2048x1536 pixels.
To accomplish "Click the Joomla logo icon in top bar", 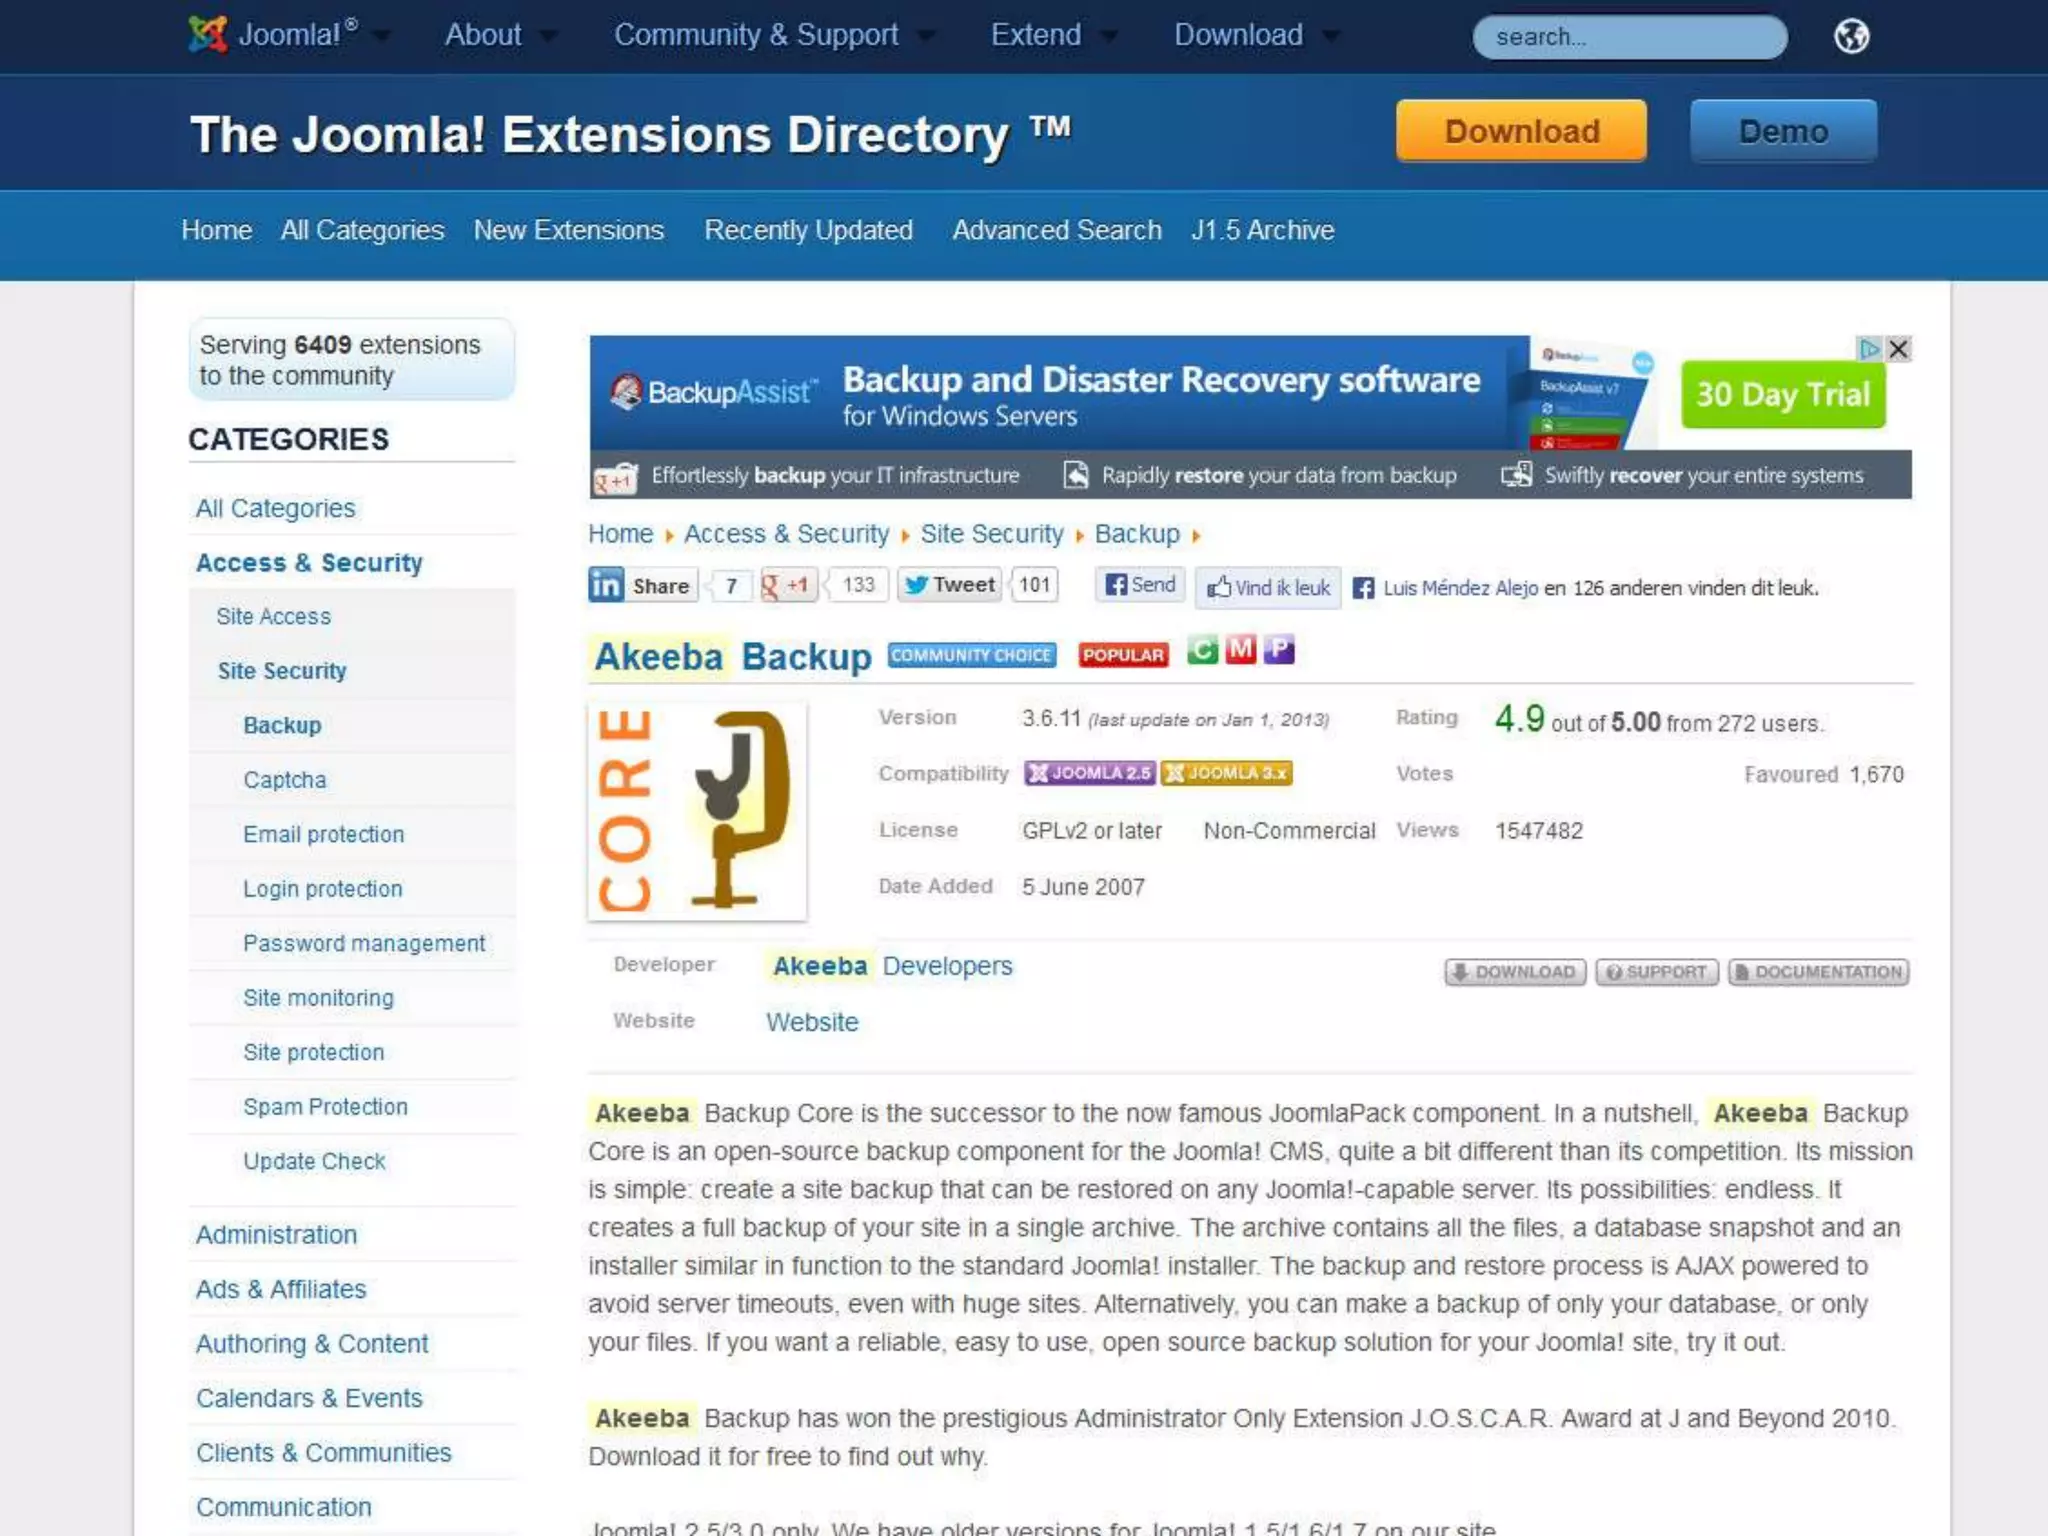I will pyautogui.click(x=208, y=35).
